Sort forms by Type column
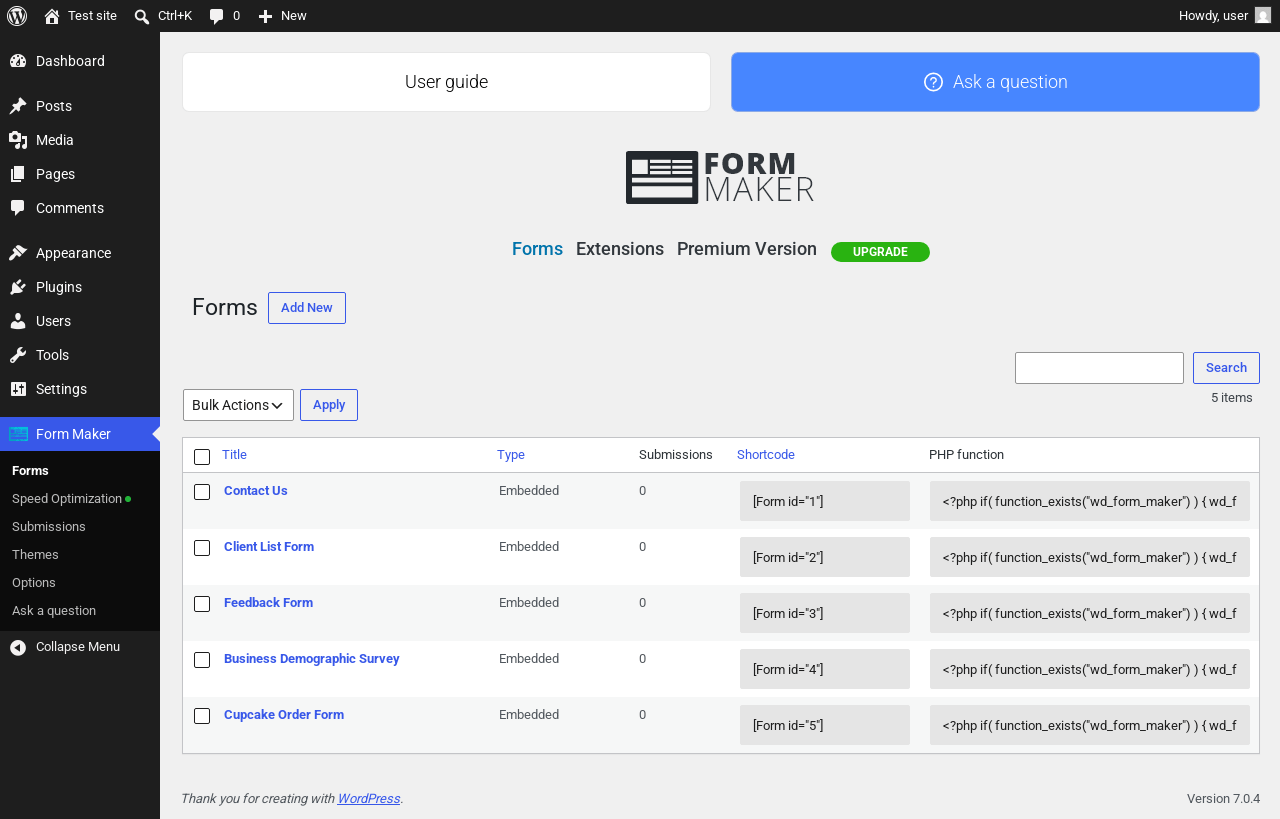1280x819 pixels. point(511,455)
